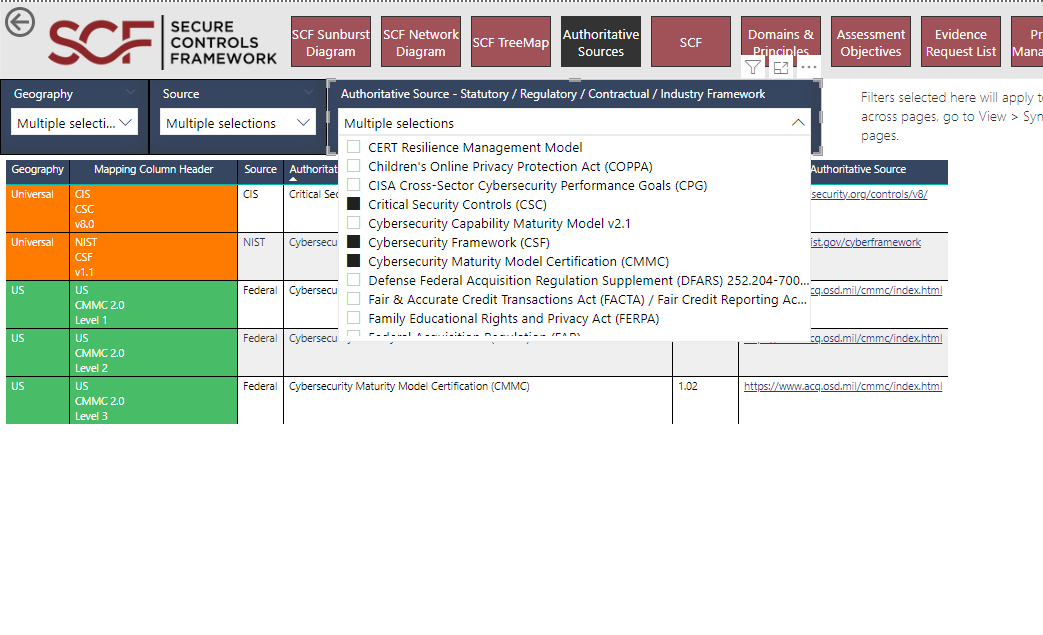
Task: Click the CMMC Level 3 acq.osd.mil link
Action: coord(842,386)
